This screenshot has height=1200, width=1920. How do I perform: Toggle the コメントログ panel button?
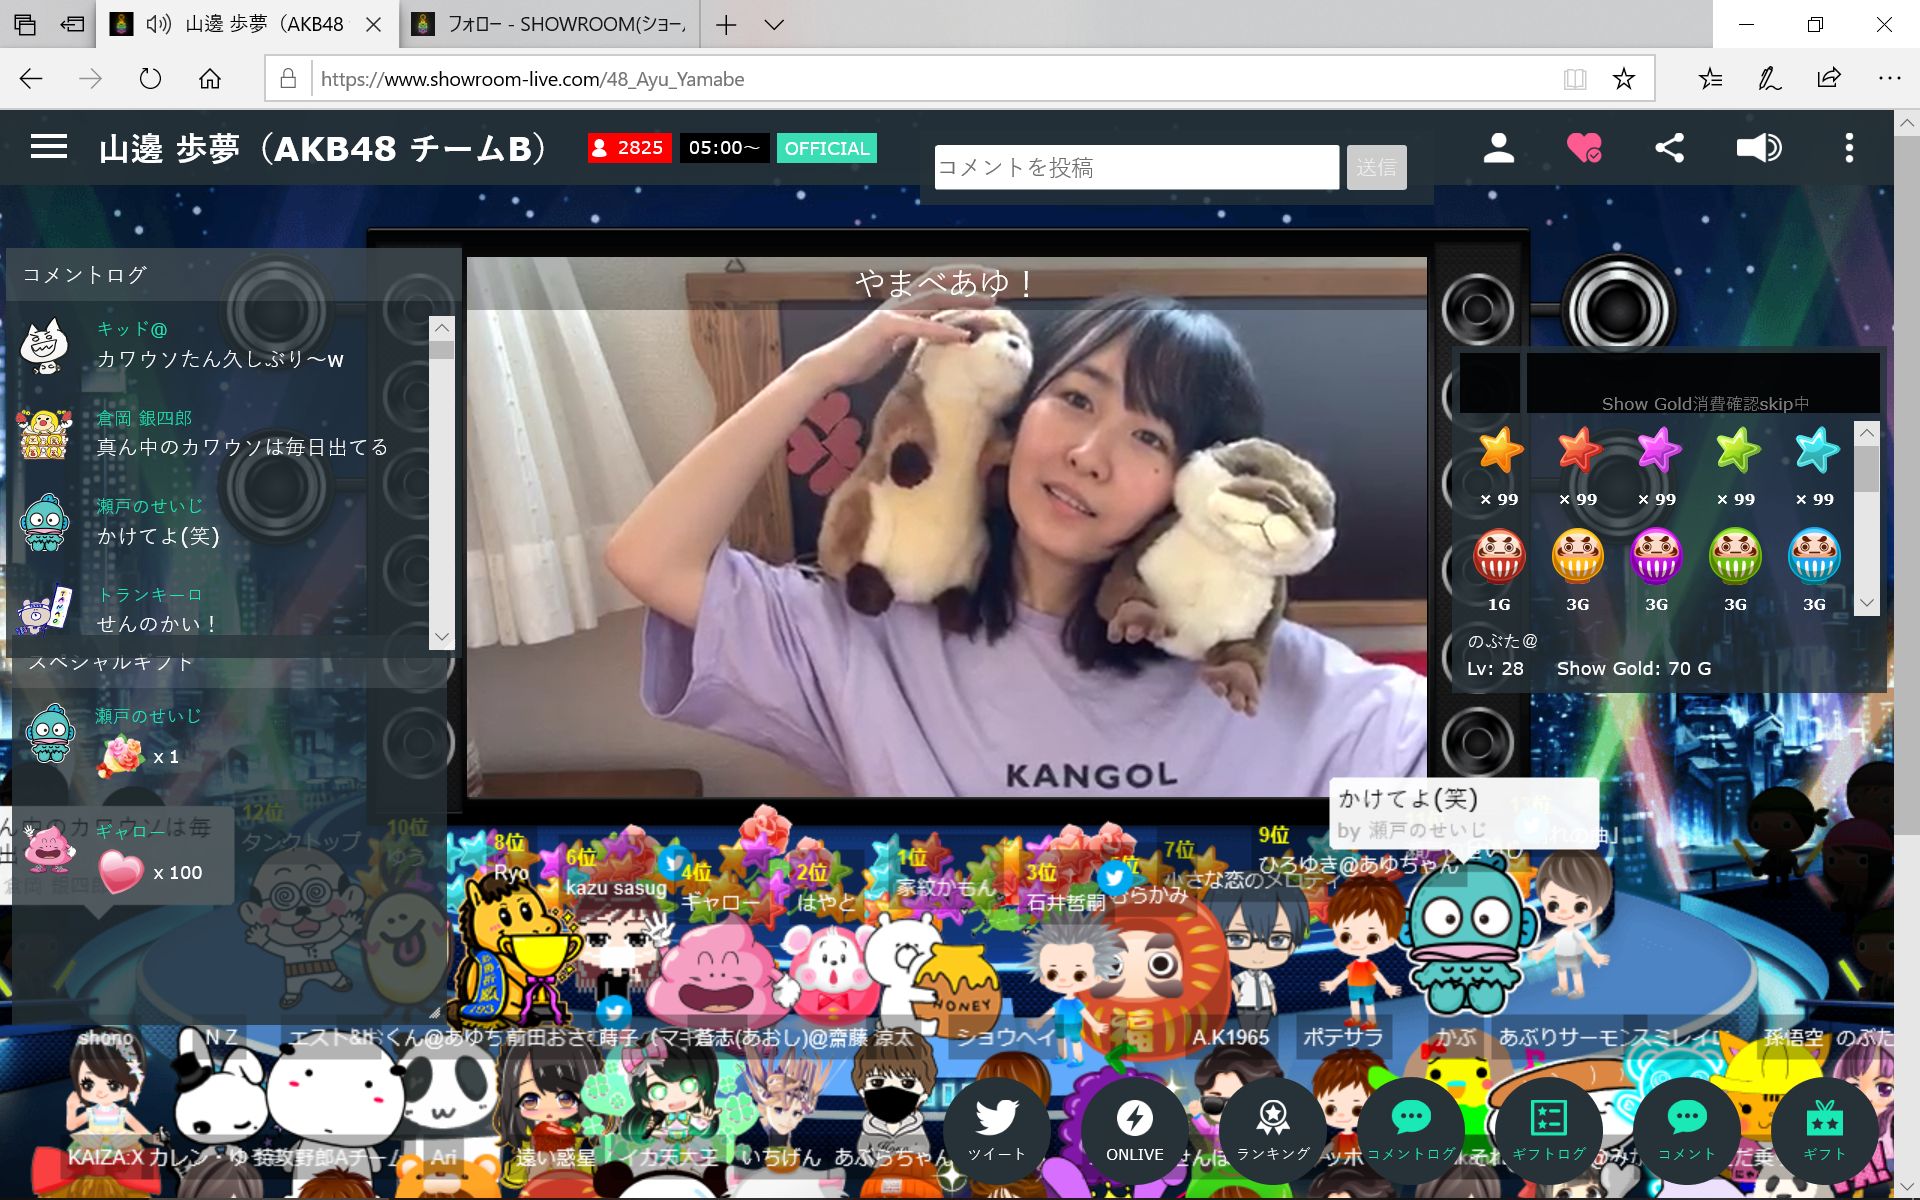tap(1411, 1131)
